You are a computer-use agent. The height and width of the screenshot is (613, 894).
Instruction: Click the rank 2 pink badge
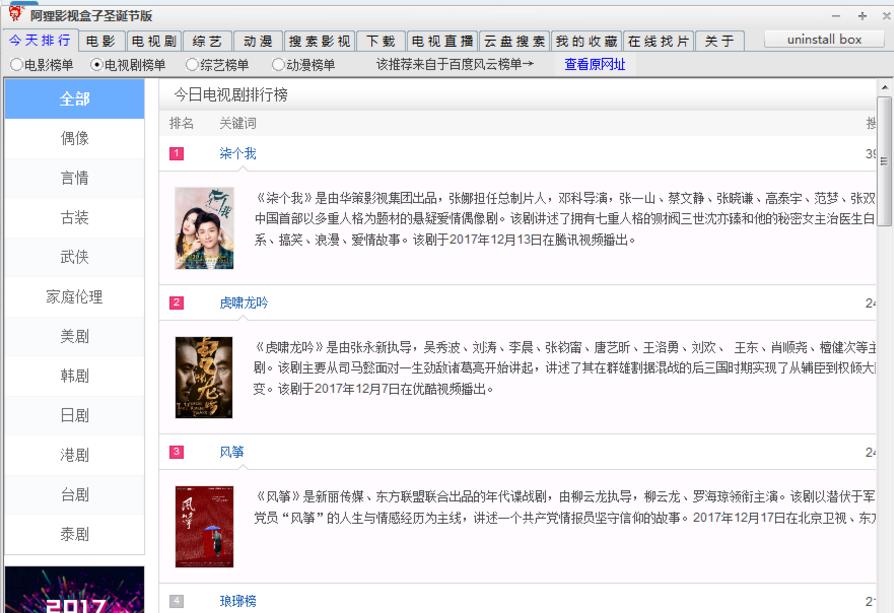click(177, 303)
